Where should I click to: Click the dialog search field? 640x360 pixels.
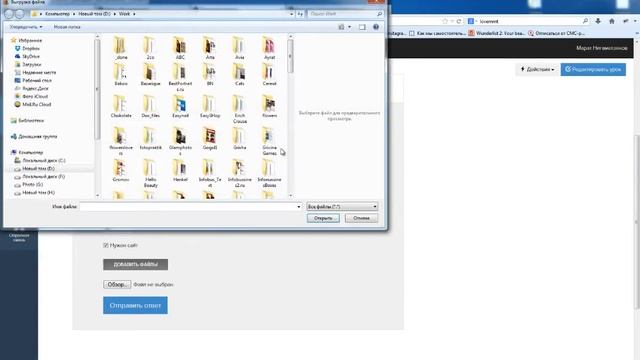pyautogui.click(x=345, y=14)
